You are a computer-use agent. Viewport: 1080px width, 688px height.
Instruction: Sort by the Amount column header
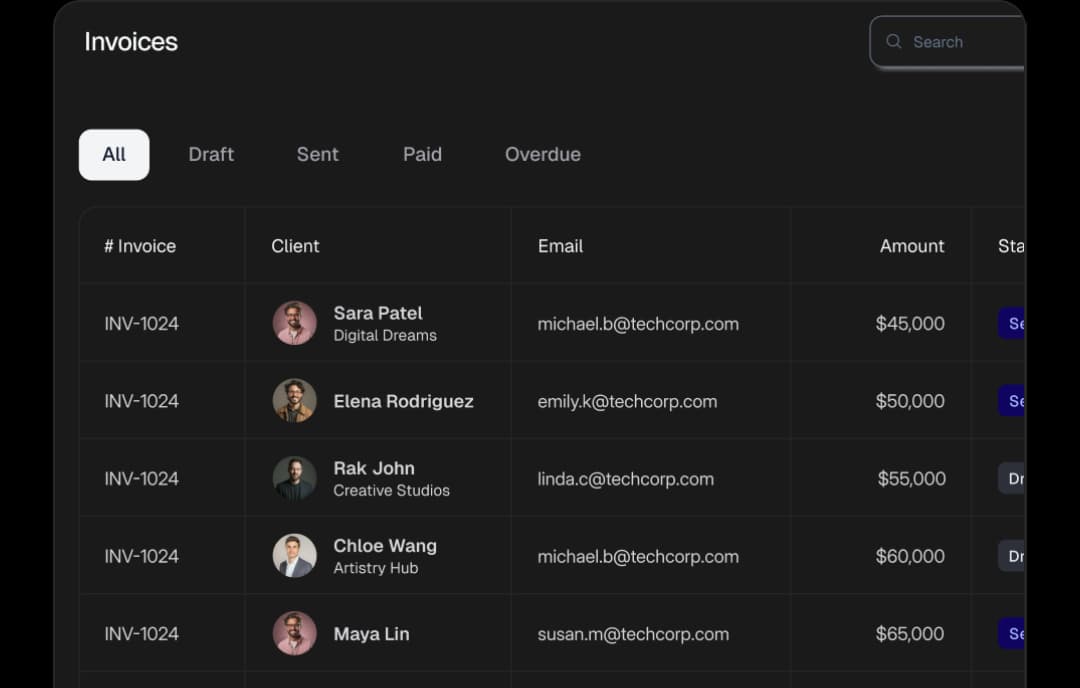(912, 246)
